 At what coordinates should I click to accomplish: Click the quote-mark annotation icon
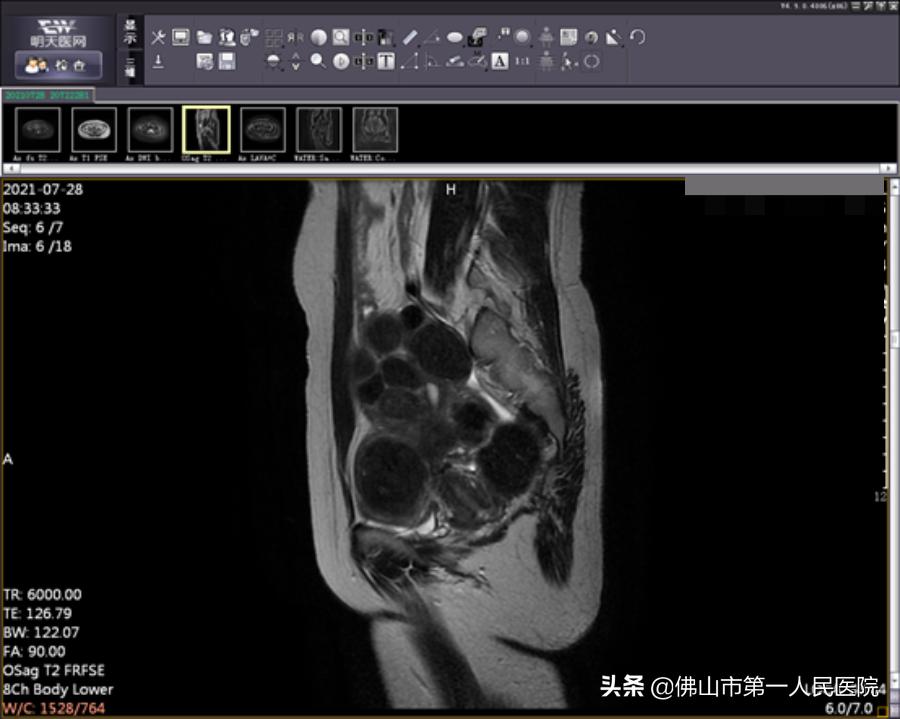click(x=503, y=34)
